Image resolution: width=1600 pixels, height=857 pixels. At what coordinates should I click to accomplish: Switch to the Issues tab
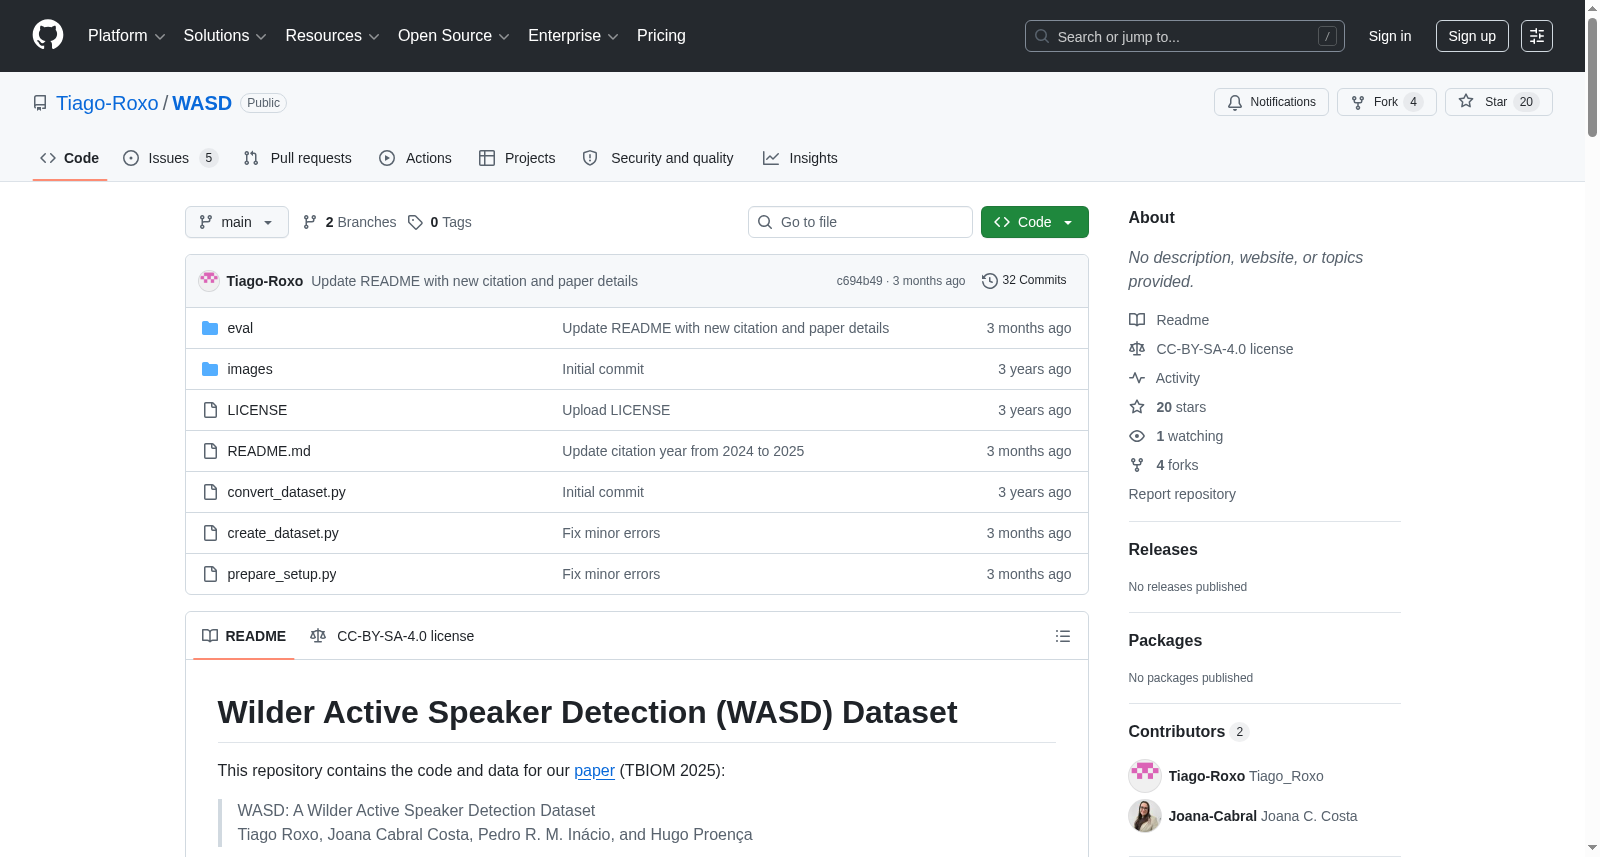pos(170,158)
